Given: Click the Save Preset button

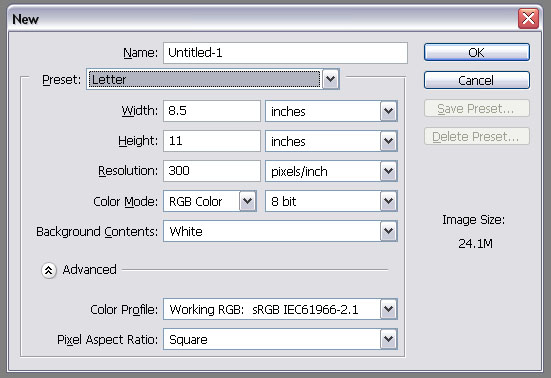Looking at the screenshot, I should click(477, 109).
